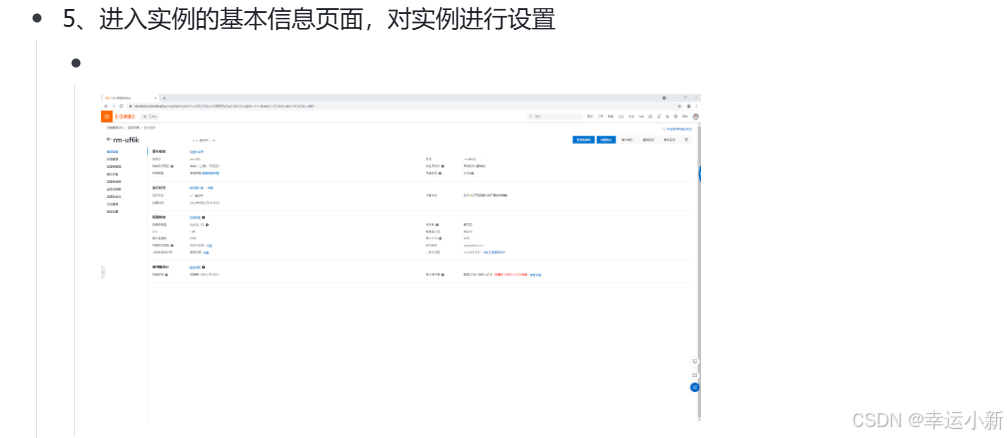Click the browser back arrow button

[x=105, y=106]
